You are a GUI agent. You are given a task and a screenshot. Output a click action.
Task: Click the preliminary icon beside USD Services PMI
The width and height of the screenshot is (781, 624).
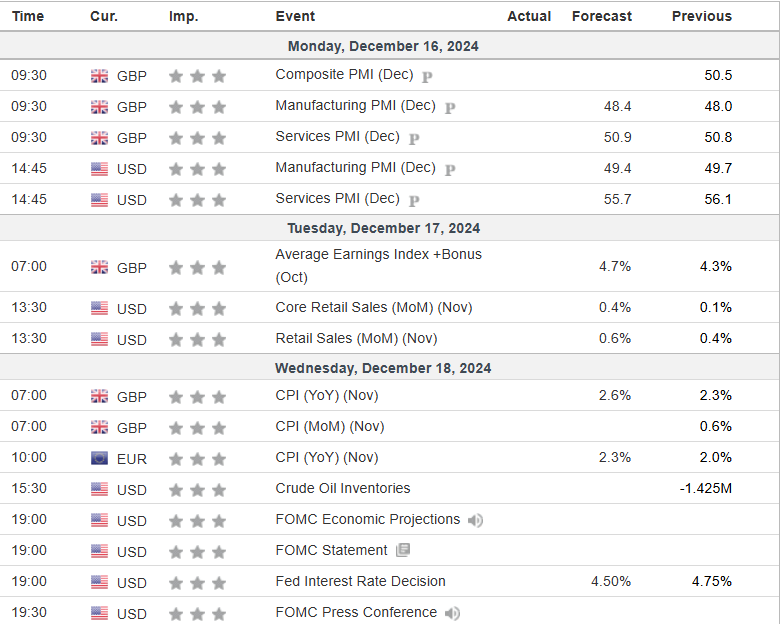[414, 200]
